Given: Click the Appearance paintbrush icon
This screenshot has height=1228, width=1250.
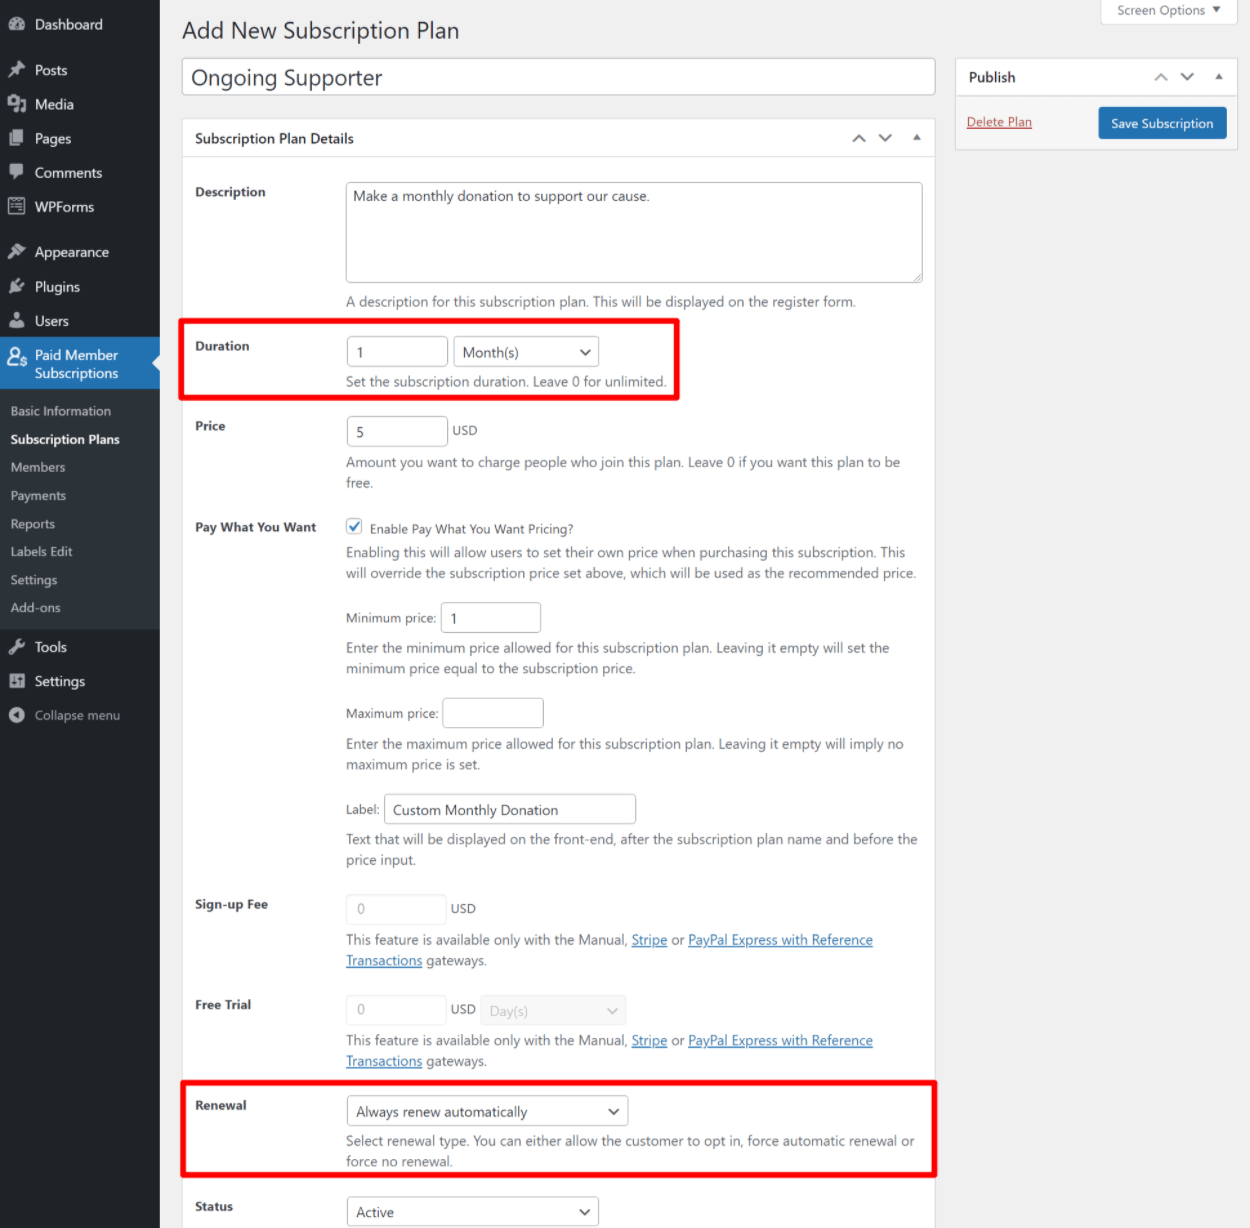Looking at the screenshot, I should pyautogui.click(x=17, y=252).
